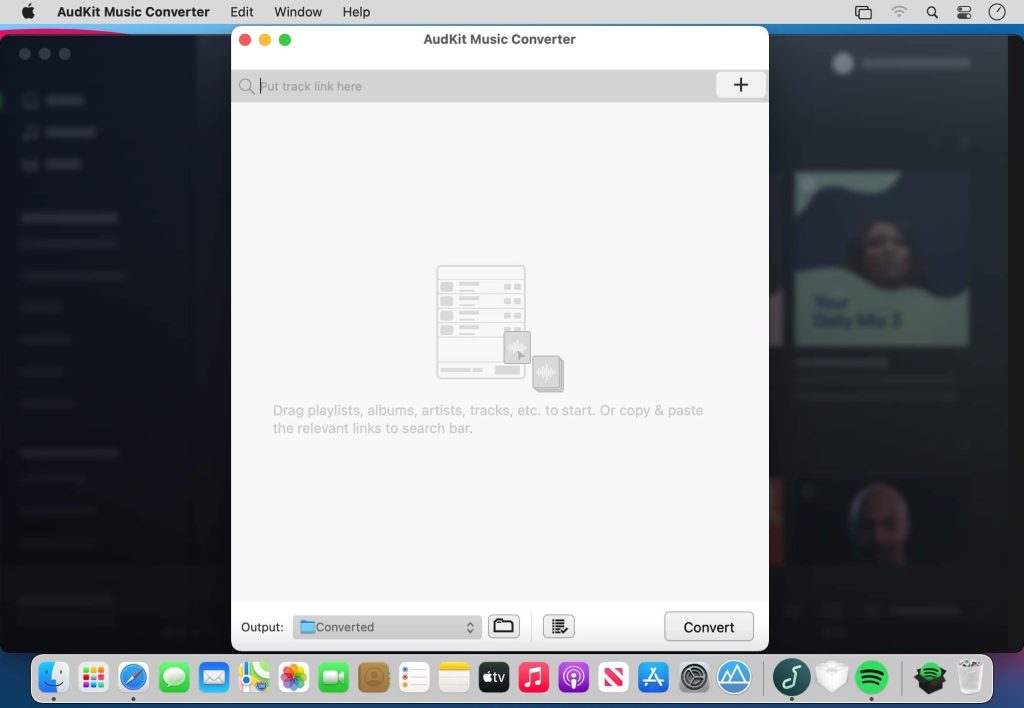Open the converted history list icon

(558, 626)
